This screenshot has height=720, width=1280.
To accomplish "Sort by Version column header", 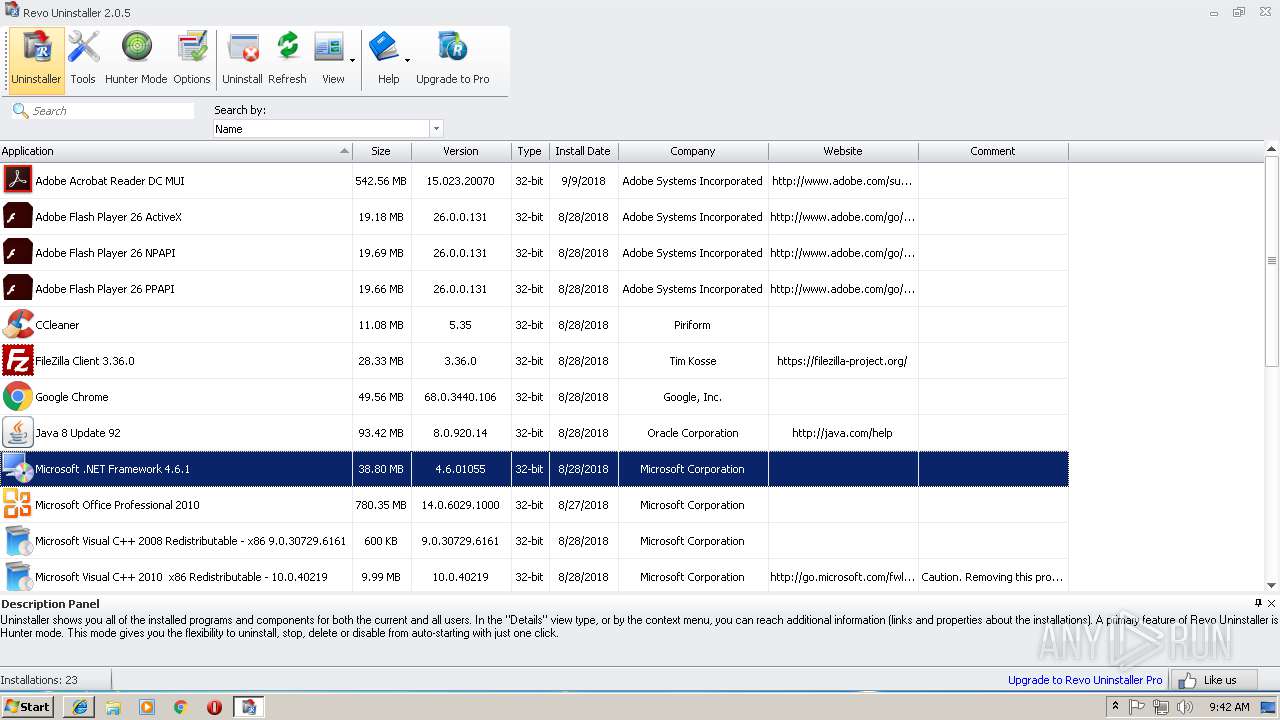I will coord(461,151).
